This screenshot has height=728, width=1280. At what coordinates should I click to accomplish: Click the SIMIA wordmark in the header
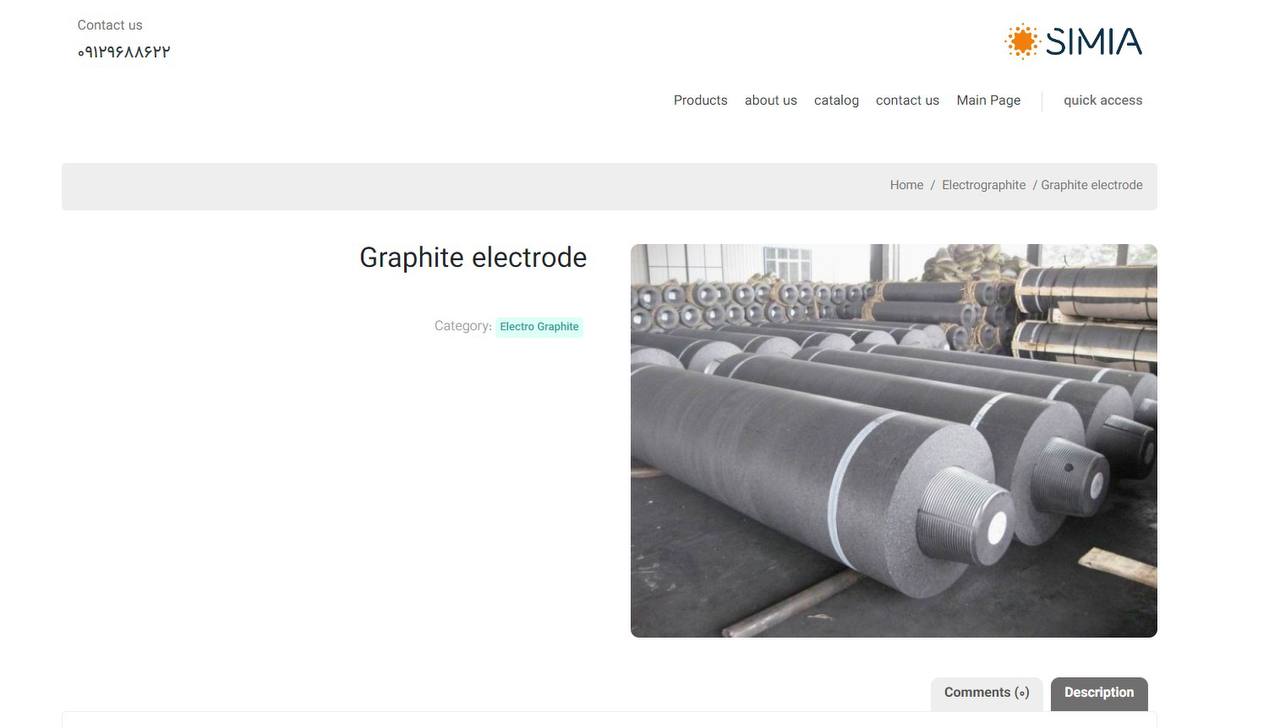click(1094, 42)
